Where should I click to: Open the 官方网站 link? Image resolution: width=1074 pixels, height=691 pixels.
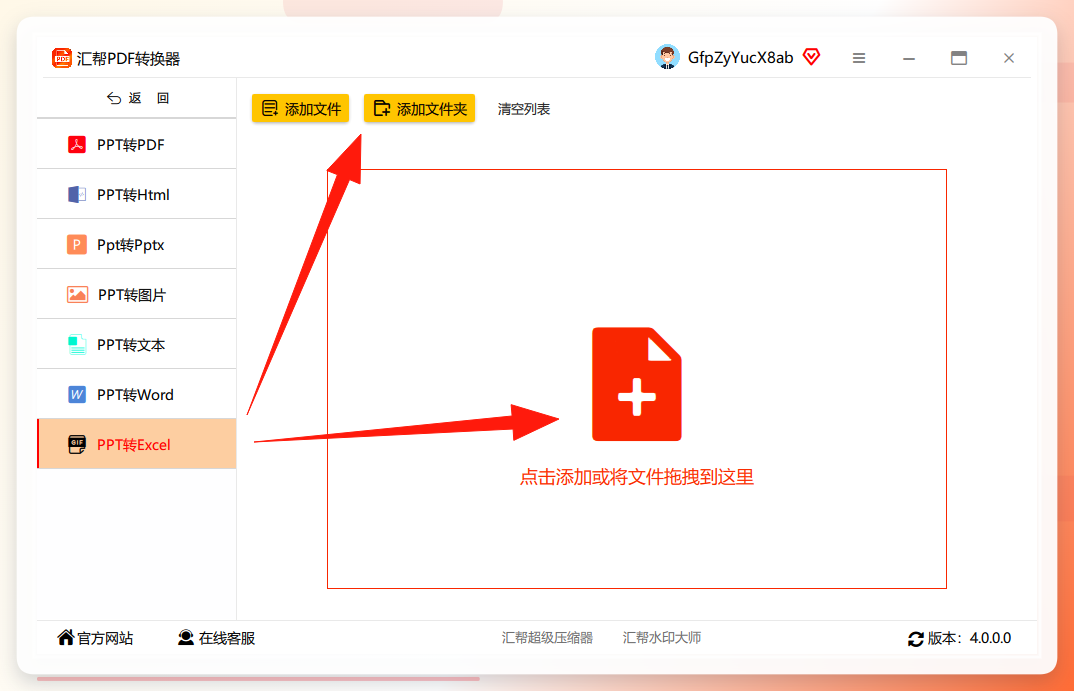click(x=95, y=638)
